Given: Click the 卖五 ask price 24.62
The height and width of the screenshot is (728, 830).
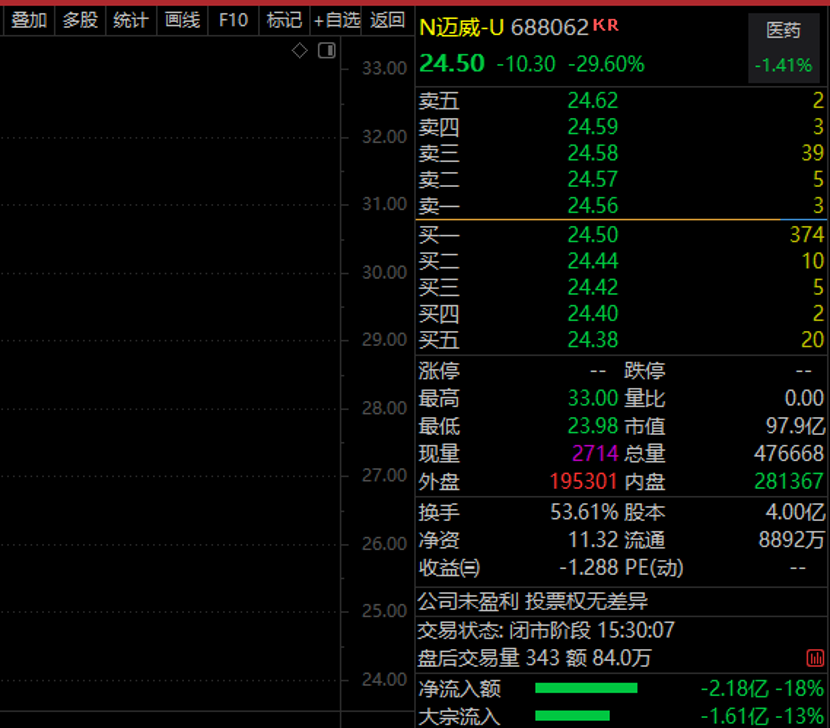Looking at the screenshot, I should [x=593, y=100].
